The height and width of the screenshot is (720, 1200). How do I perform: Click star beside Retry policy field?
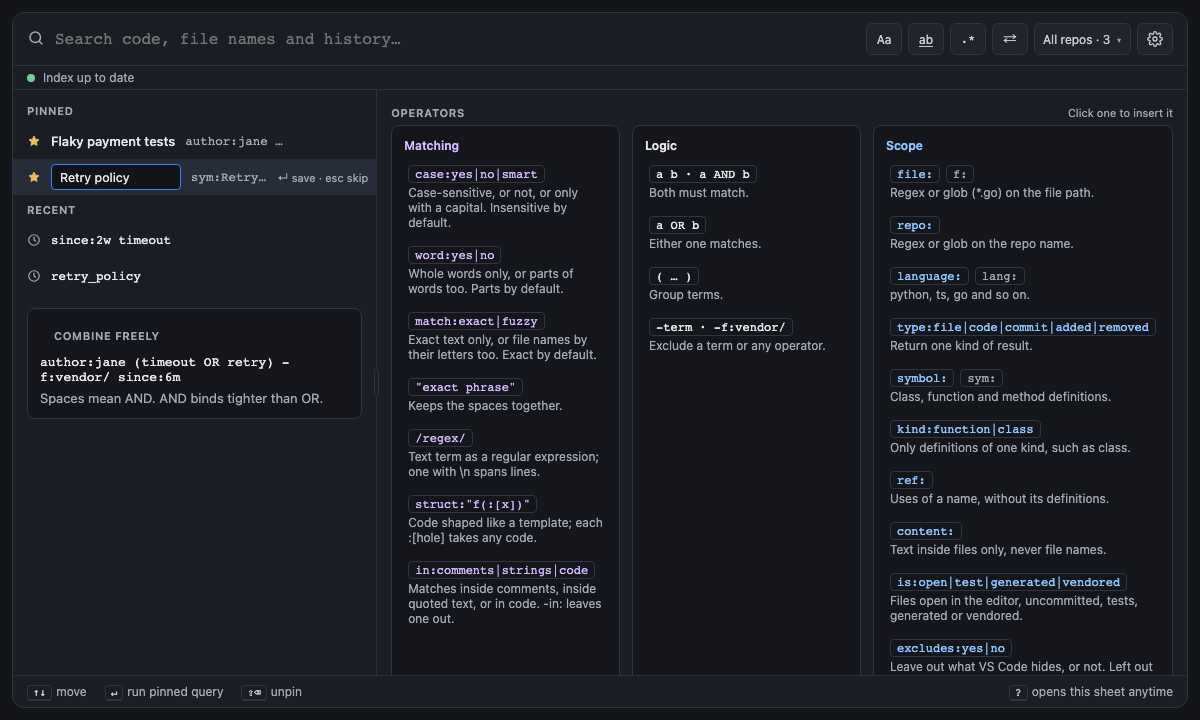tap(34, 177)
